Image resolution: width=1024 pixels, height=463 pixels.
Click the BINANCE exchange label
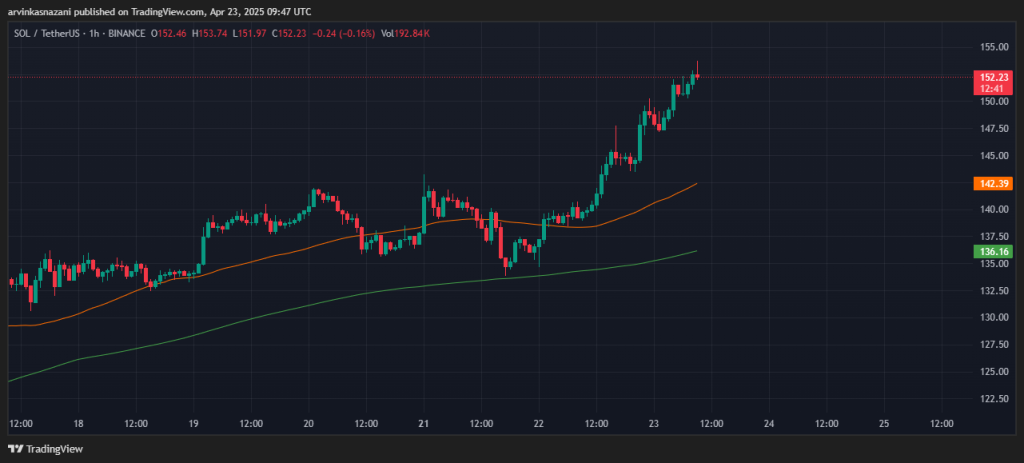click(122, 35)
